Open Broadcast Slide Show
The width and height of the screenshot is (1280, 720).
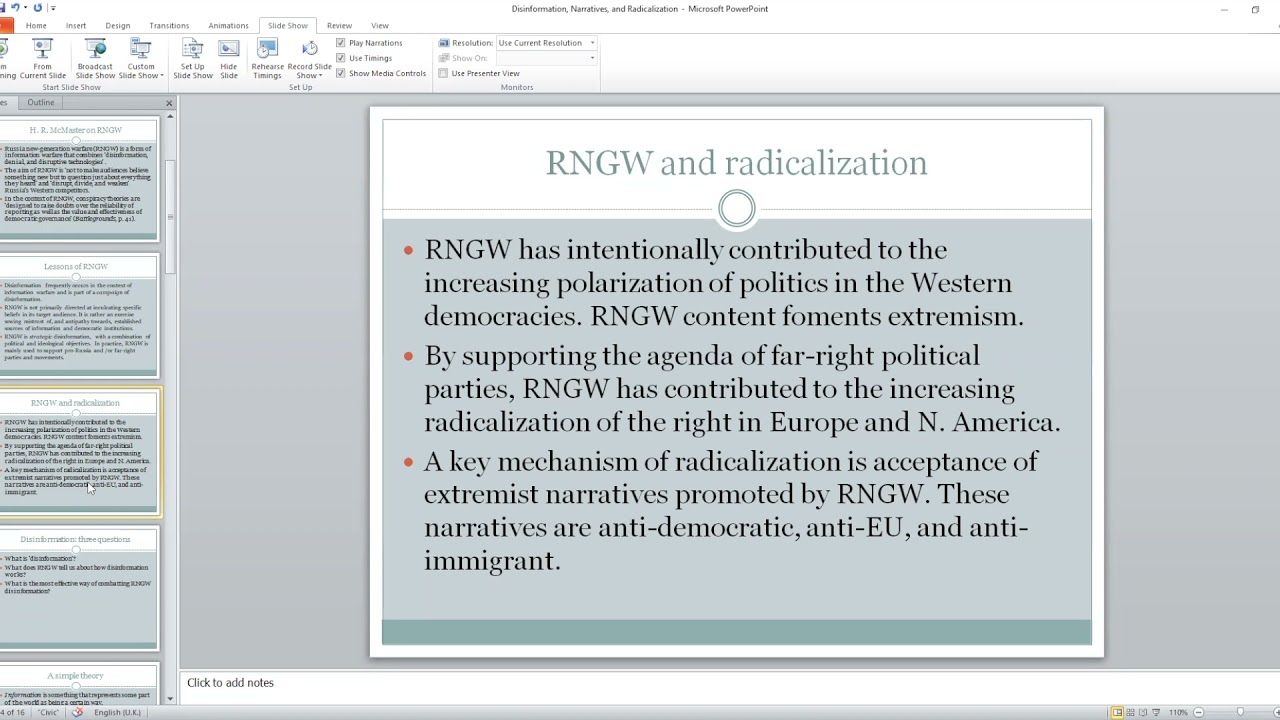95,59
